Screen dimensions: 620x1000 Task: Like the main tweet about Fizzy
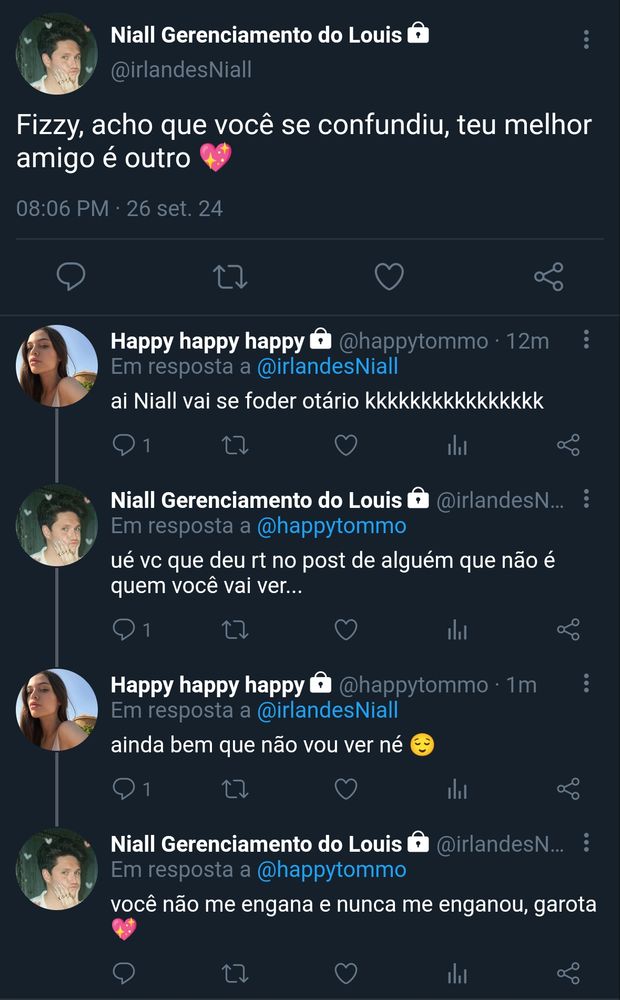pos(388,276)
